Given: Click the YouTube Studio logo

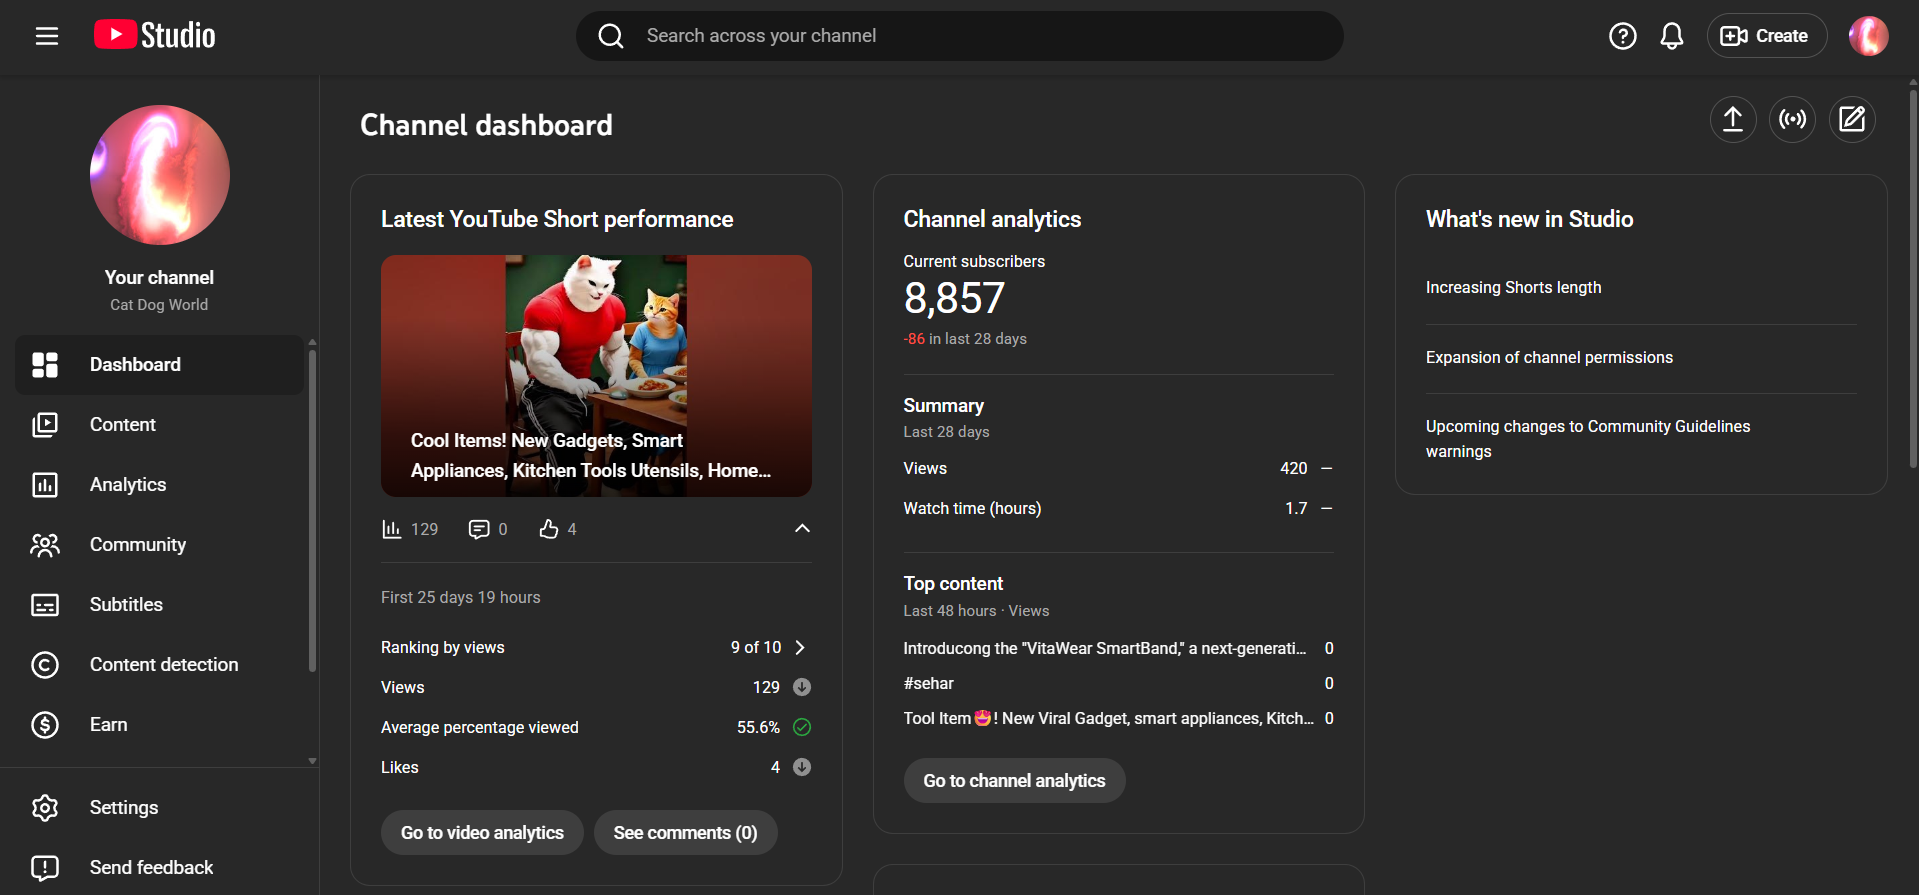Looking at the screenshot, I should coord(155,36).
